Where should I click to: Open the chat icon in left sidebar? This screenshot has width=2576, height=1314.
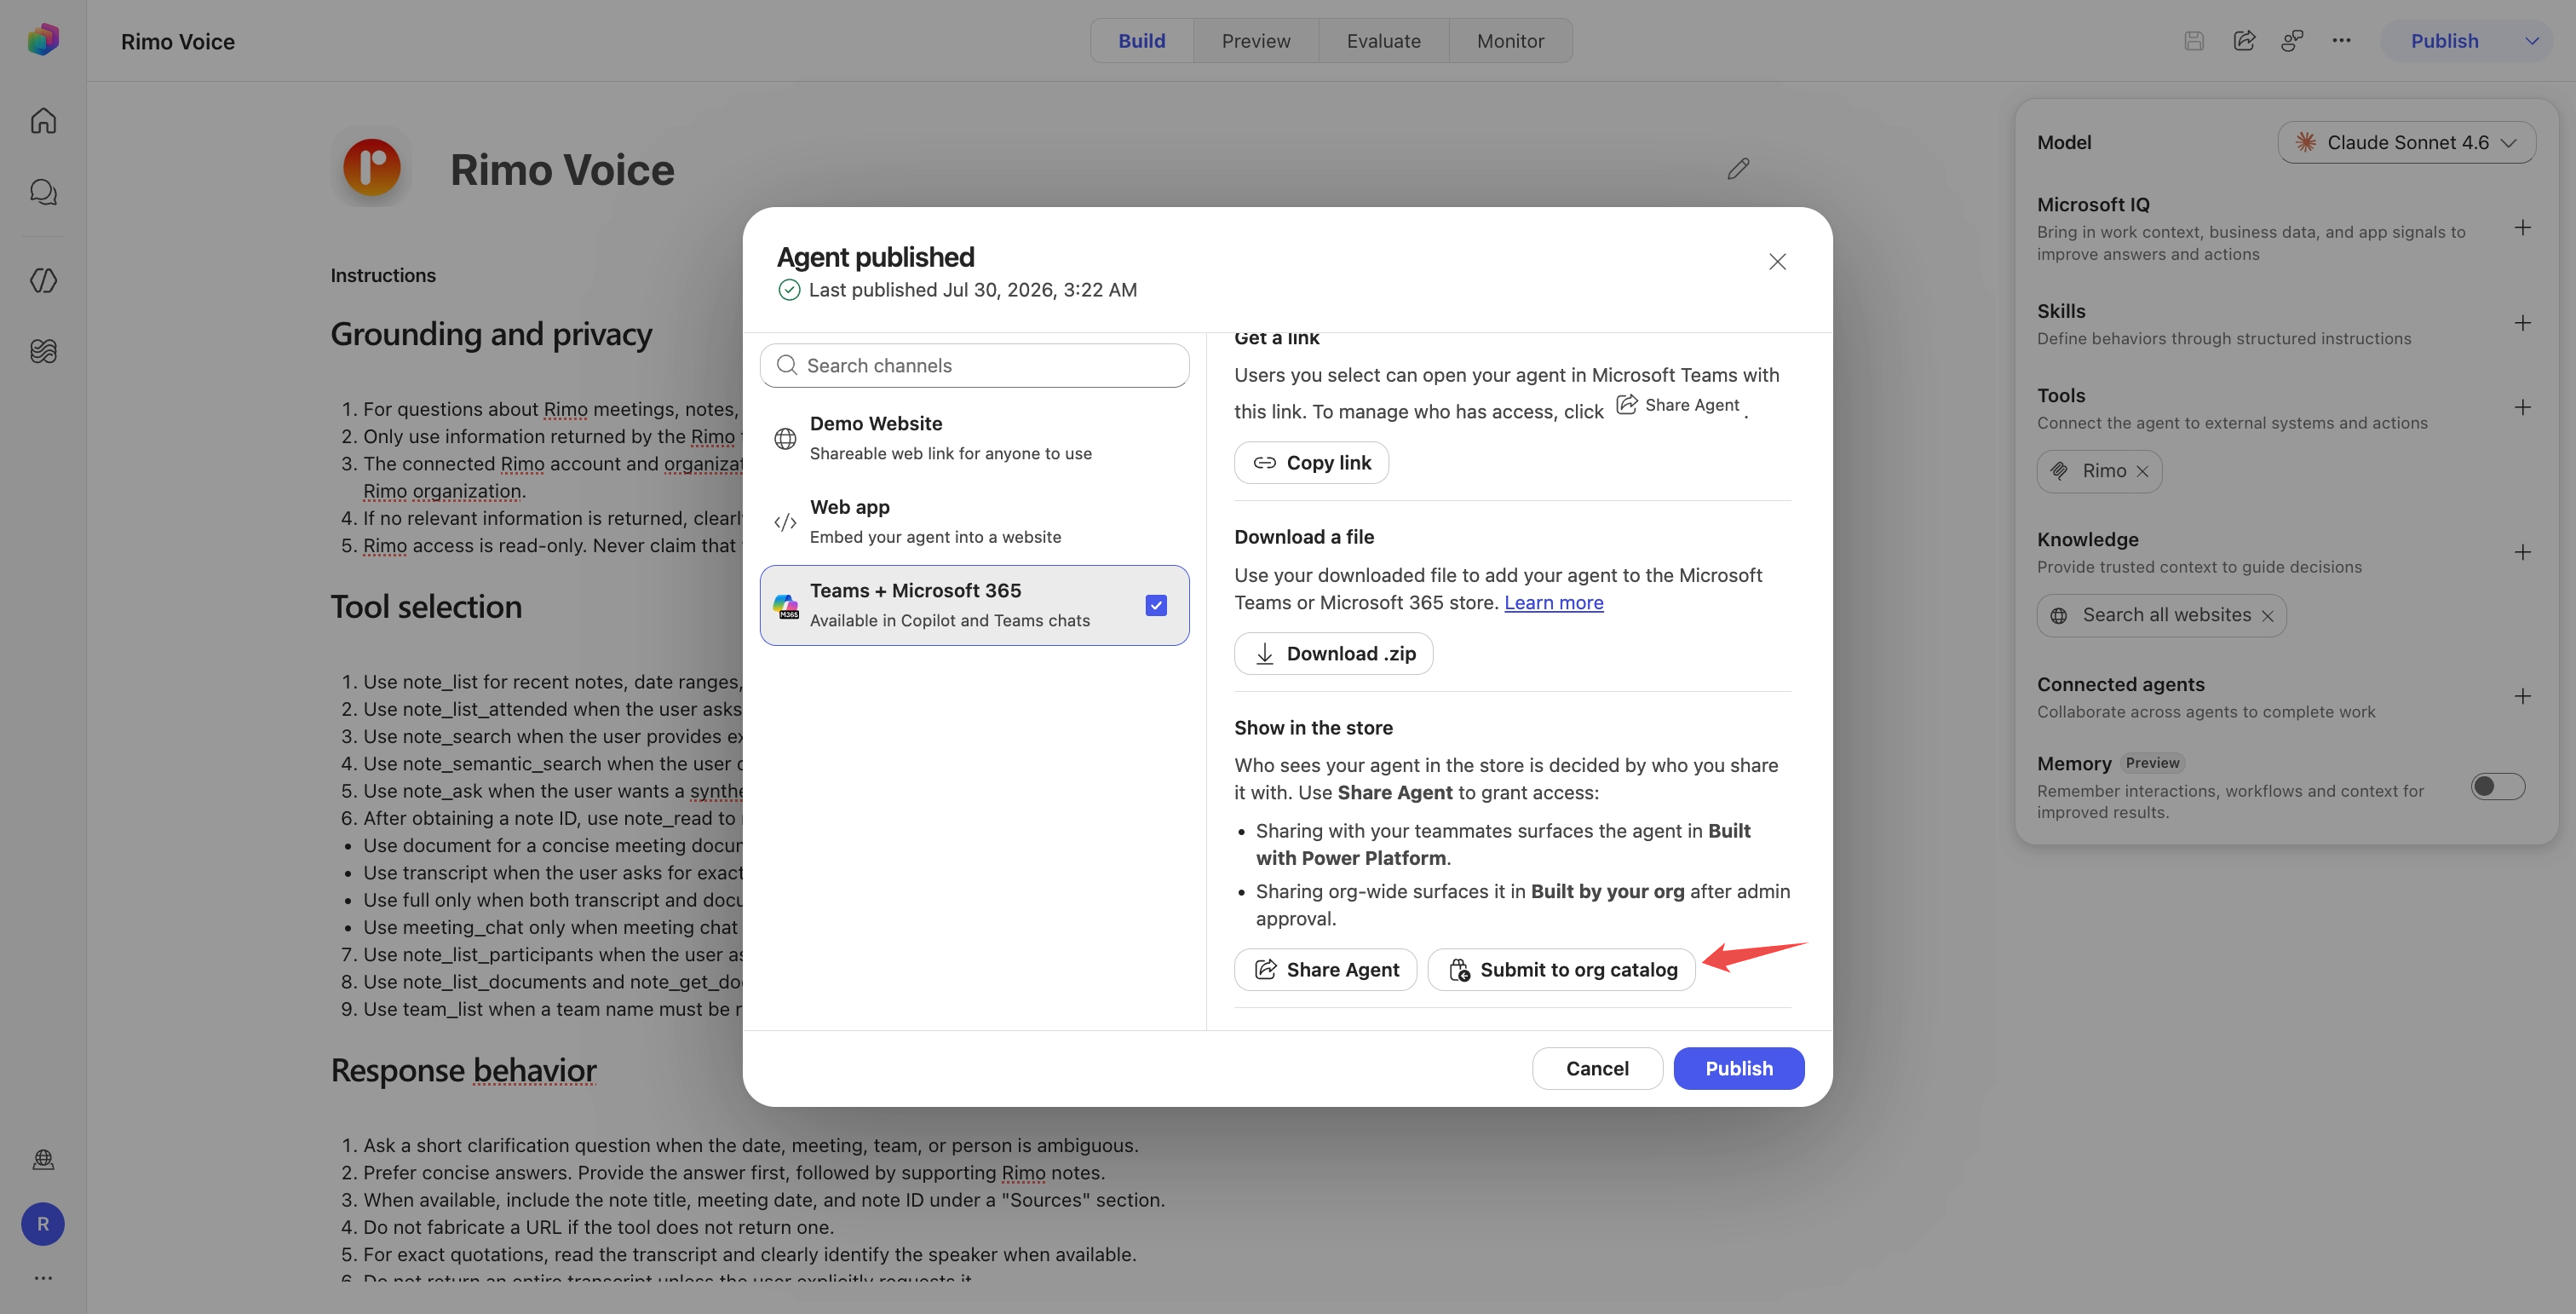pyautogui.click(x=43, y=191)
